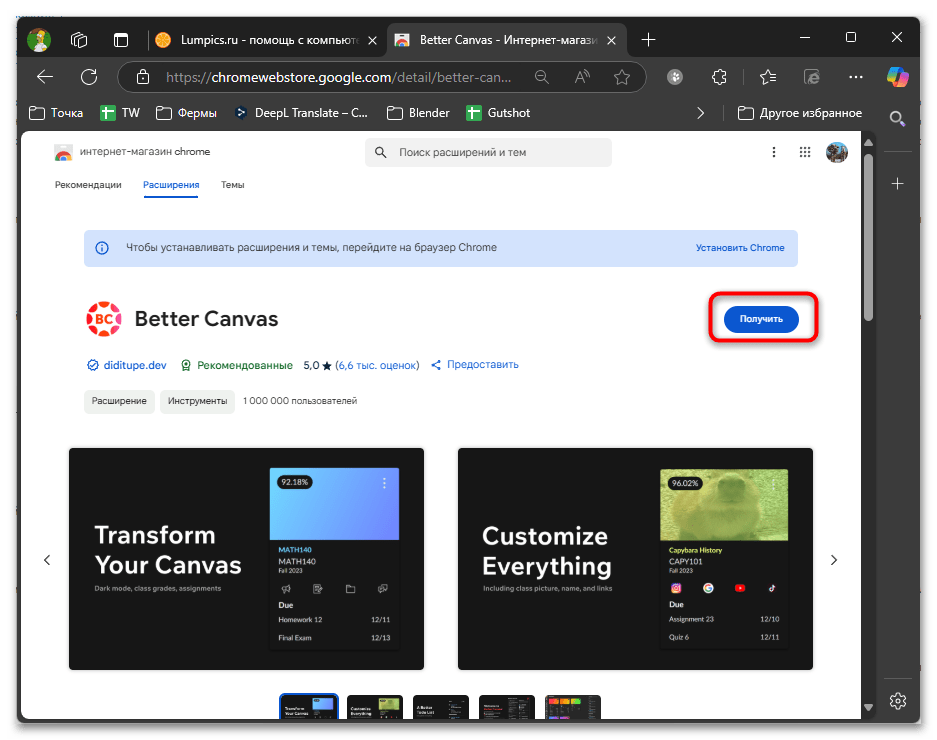937x740 pixels.
Task: Click the address bar URL
Action: pyautogui.click(x=338, y=77)
